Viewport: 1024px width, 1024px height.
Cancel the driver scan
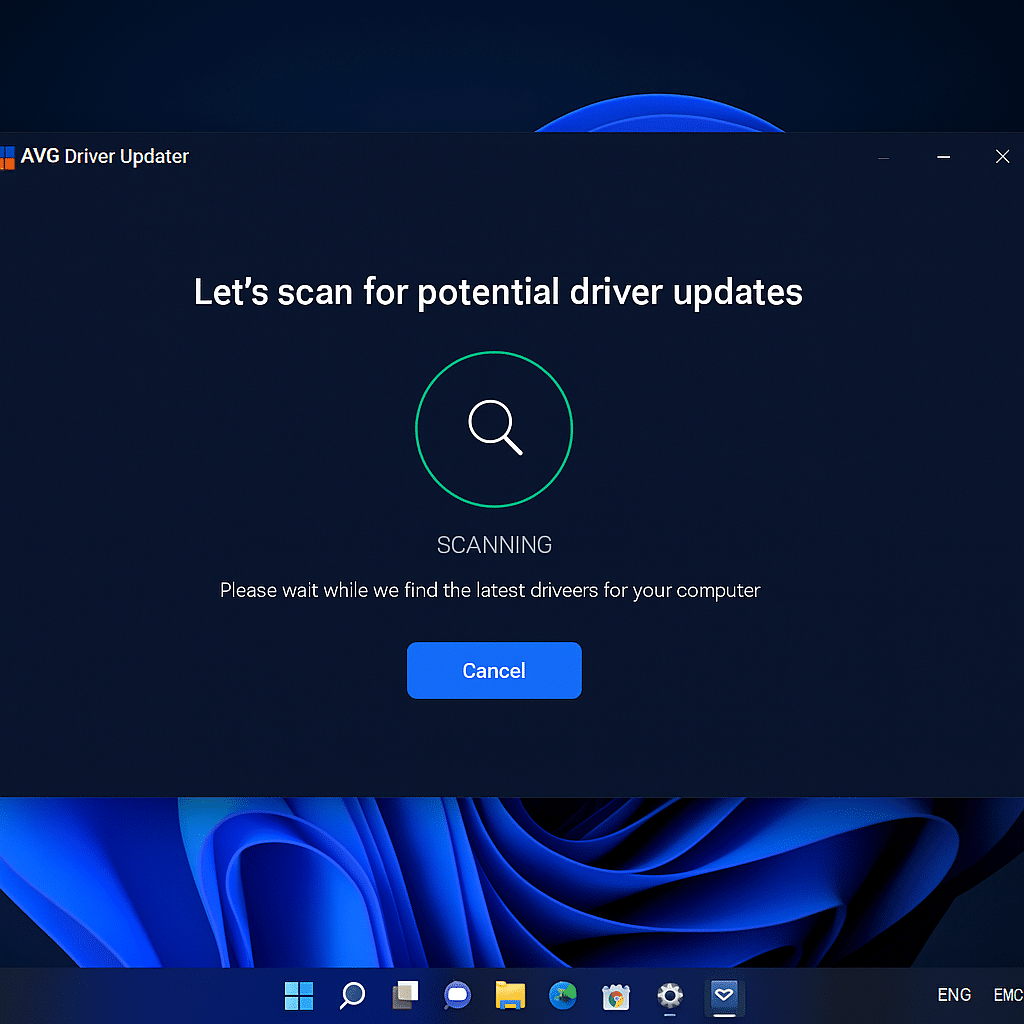[x=494, y=670]
